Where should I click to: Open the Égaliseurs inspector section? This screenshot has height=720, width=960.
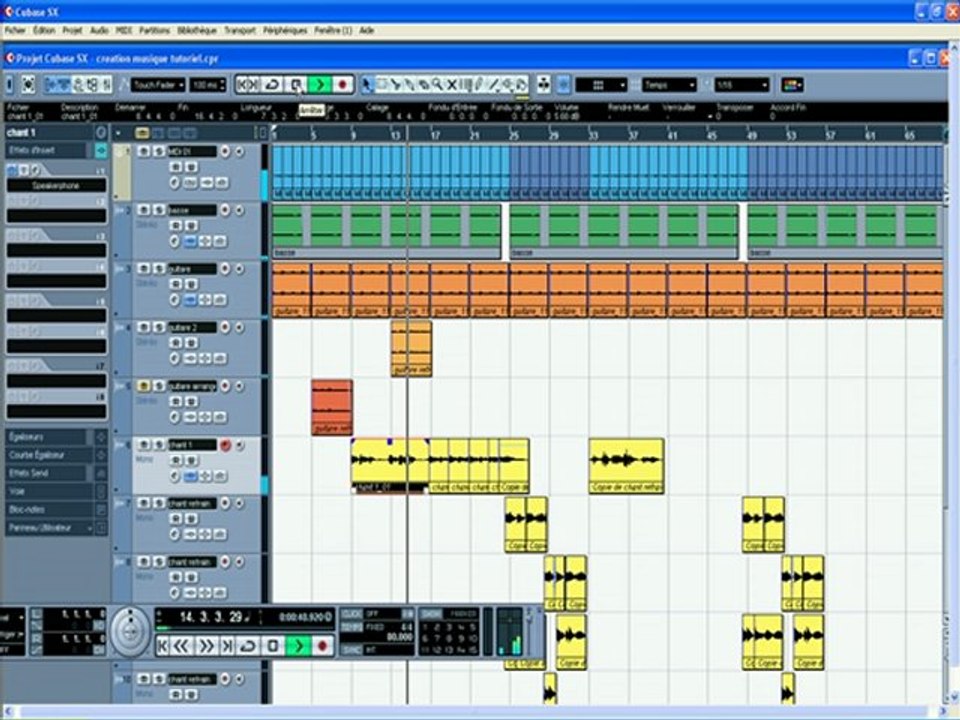(50, 437)
